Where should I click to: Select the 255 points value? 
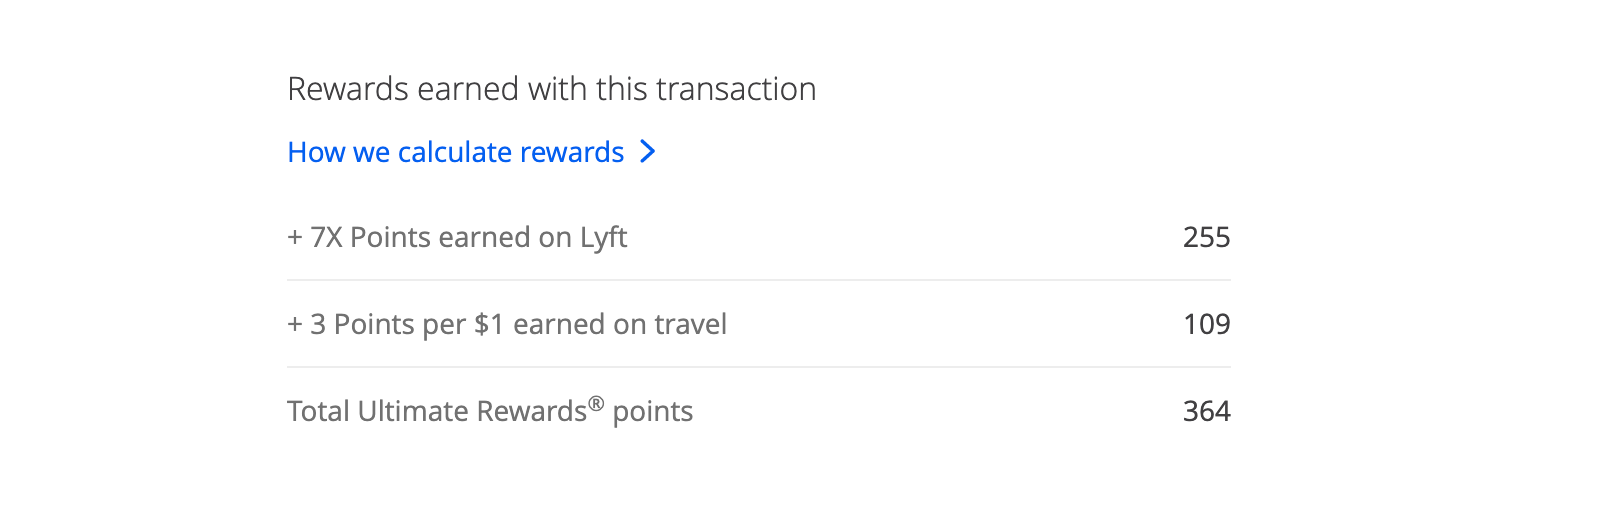tap(1207, 237)
